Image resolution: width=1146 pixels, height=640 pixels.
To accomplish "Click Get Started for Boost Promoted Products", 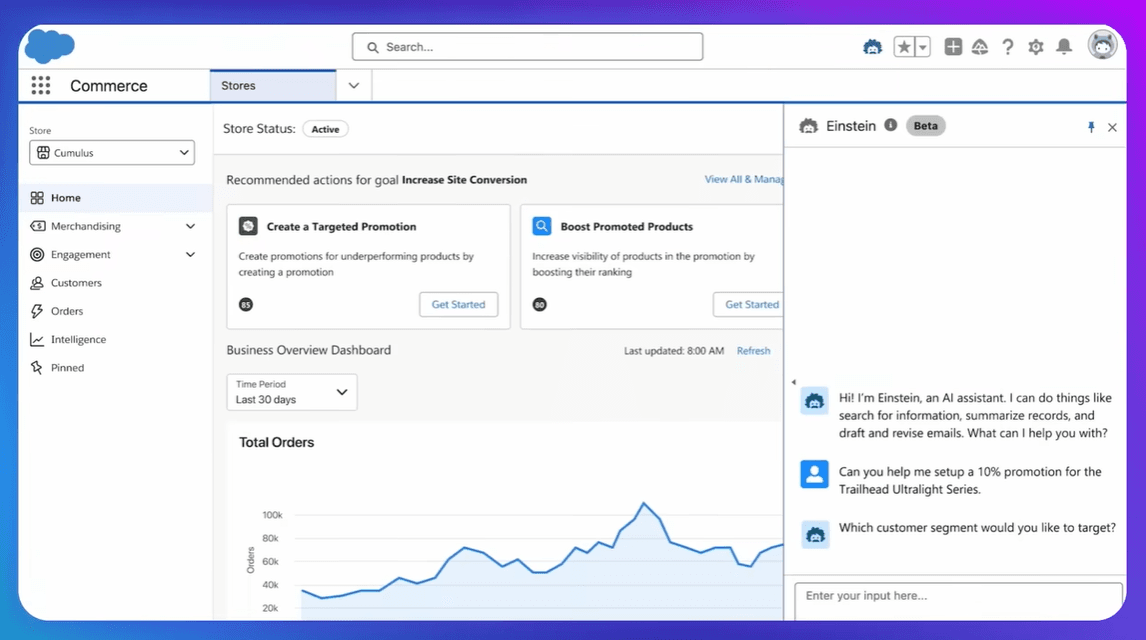I will (x=748, y=305).
